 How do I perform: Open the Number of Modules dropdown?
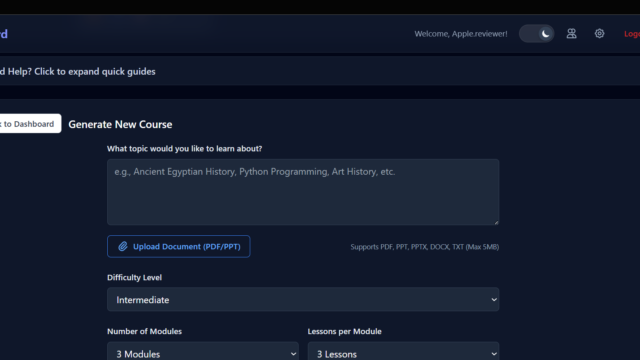tap(203, 352)
